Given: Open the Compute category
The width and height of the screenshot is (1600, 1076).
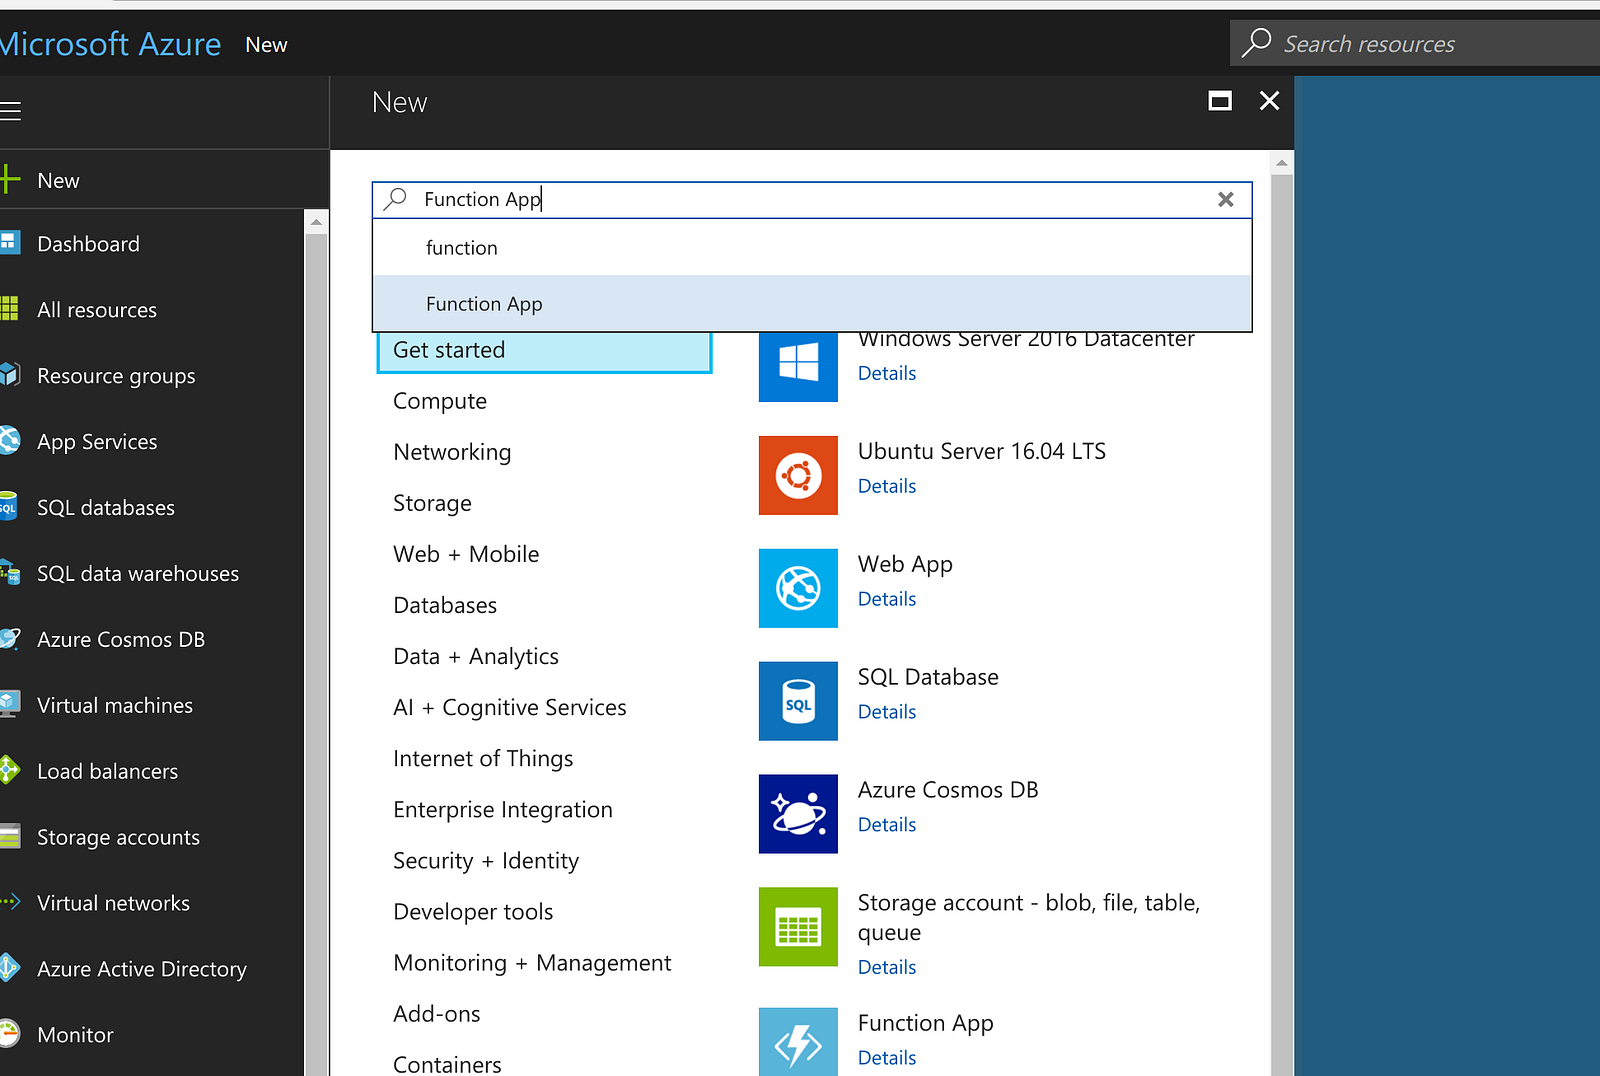Looking at the screenshot, I should [440, 401].
